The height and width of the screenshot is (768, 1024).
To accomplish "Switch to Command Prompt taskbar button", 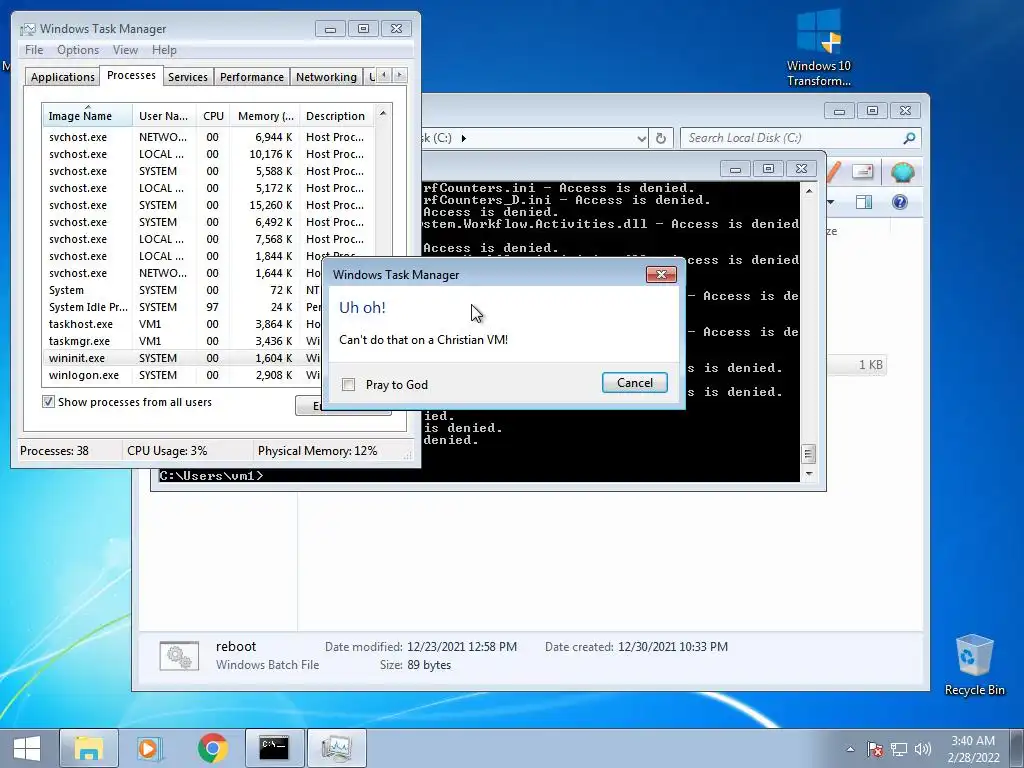I will pyautogui.click(x=274, y=748).
